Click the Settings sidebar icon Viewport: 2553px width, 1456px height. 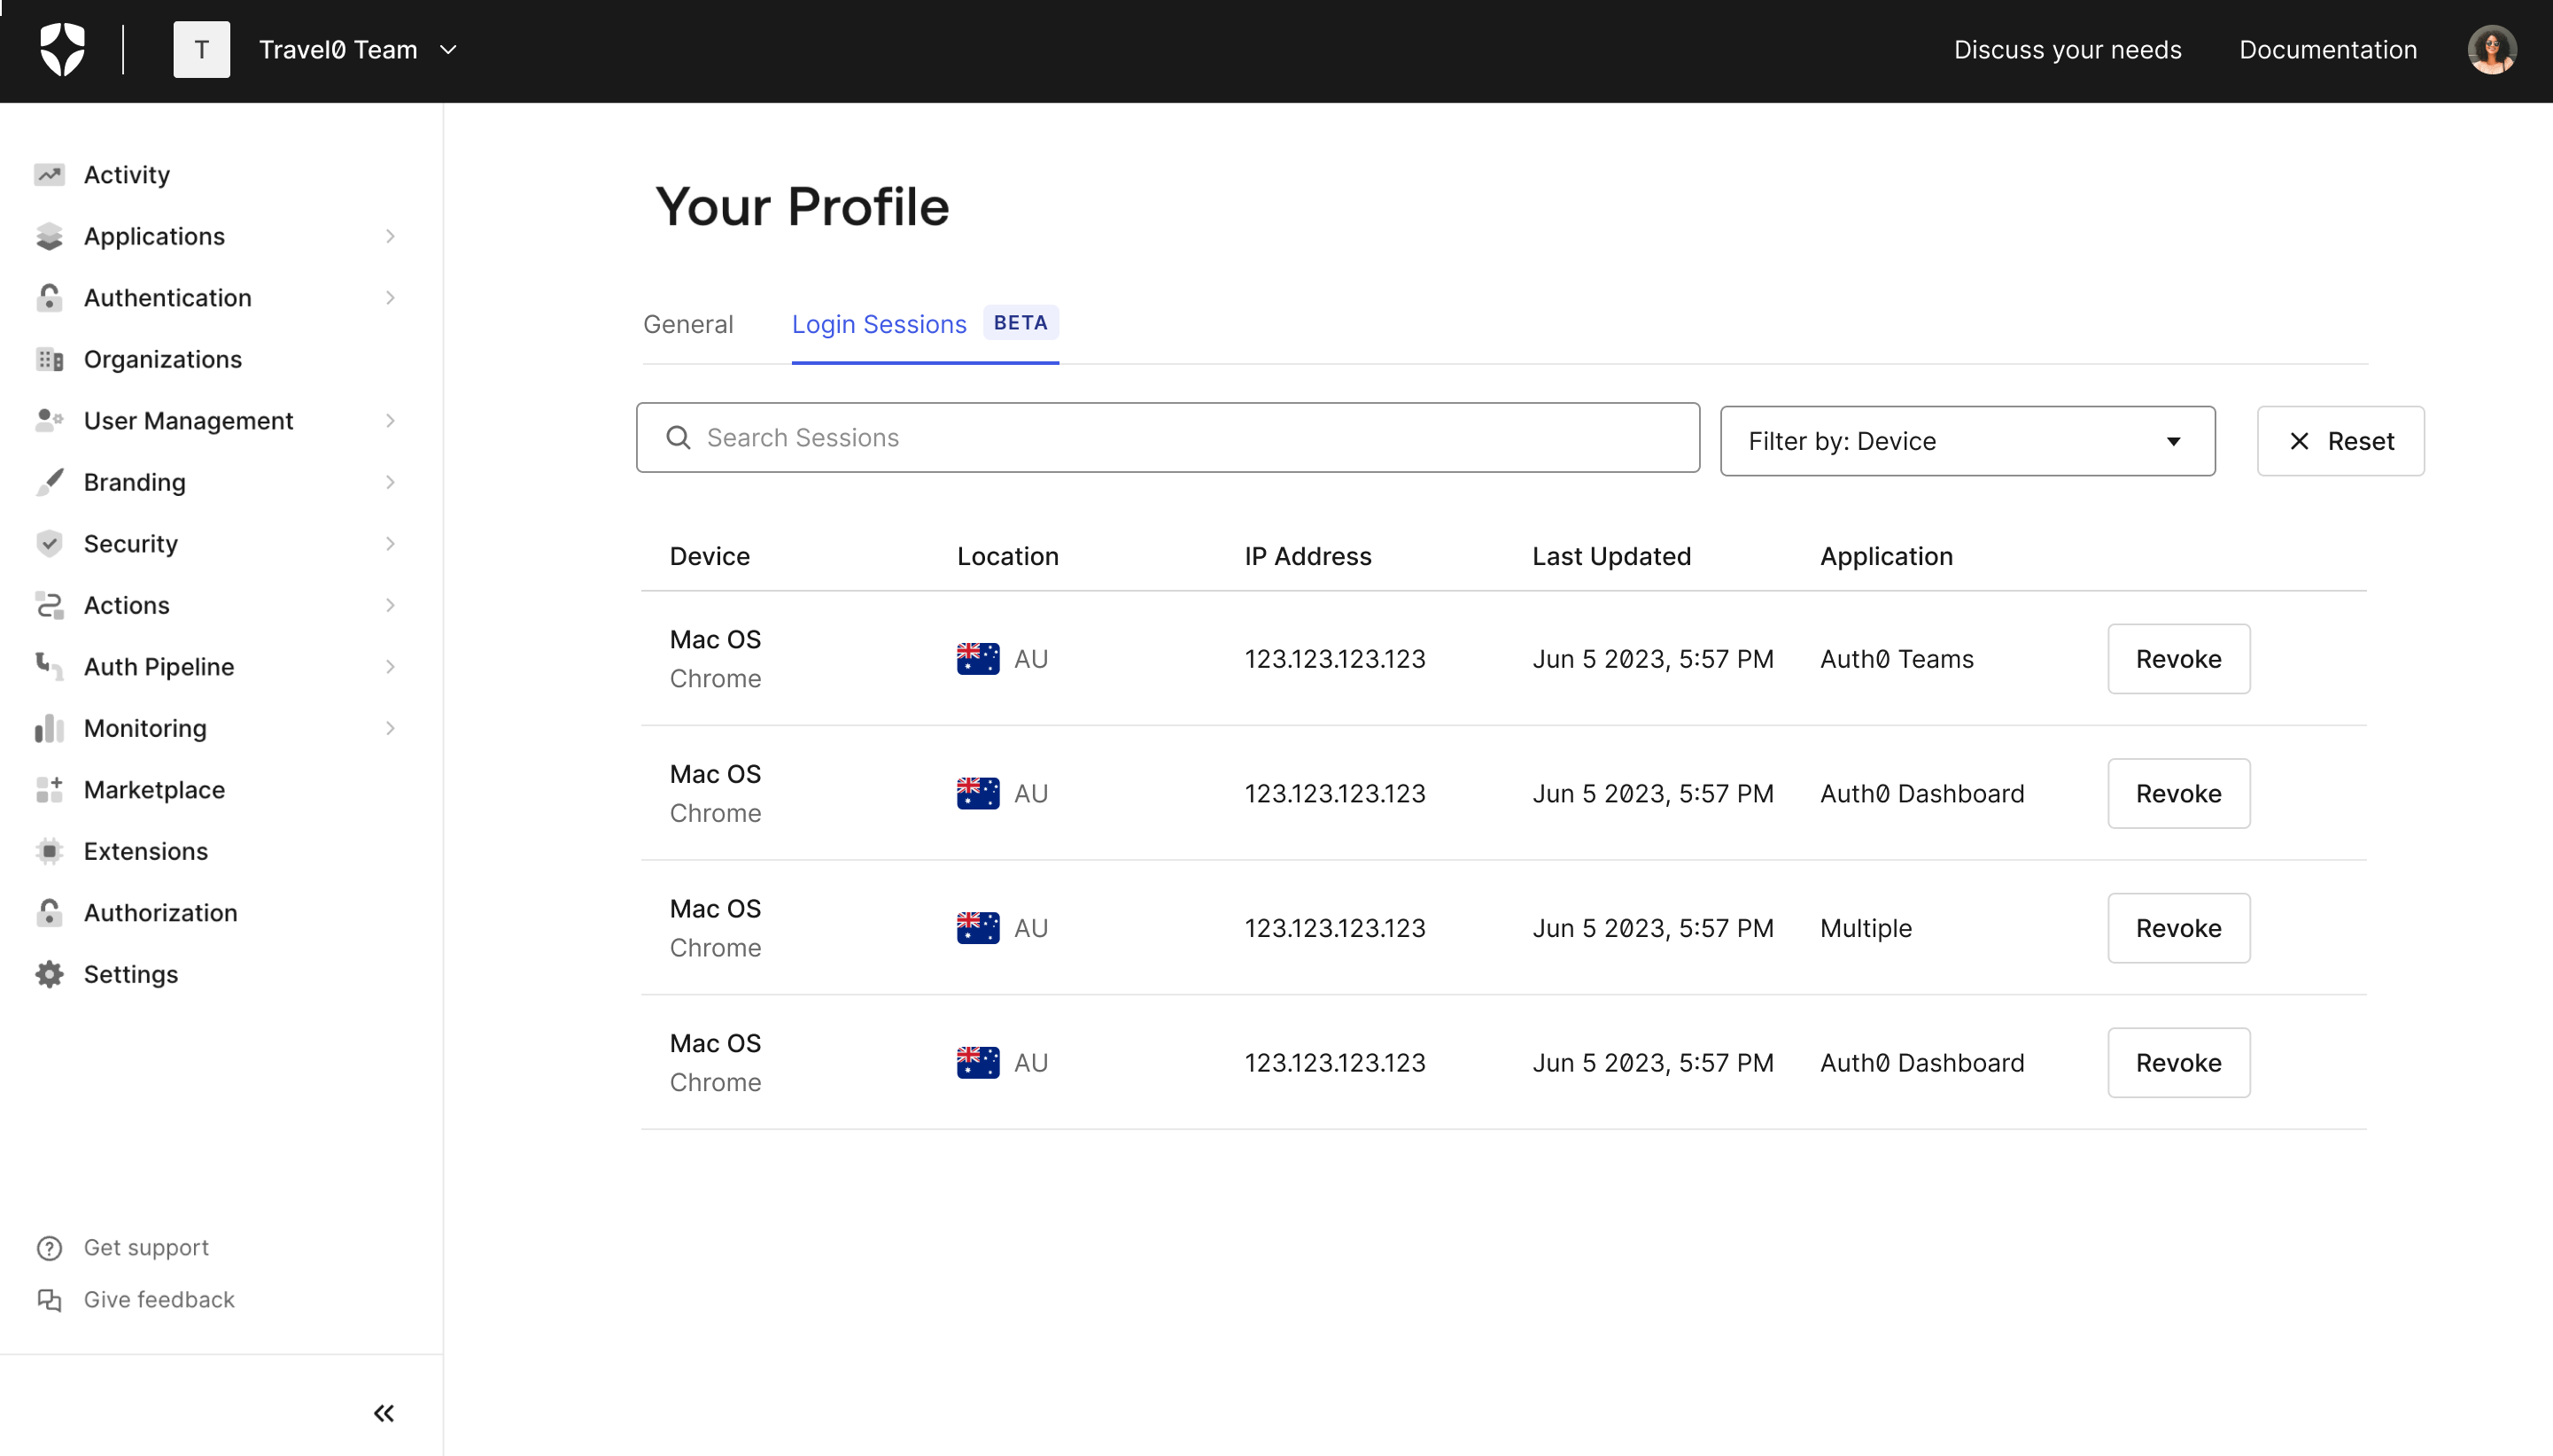[x=49, y=974]
